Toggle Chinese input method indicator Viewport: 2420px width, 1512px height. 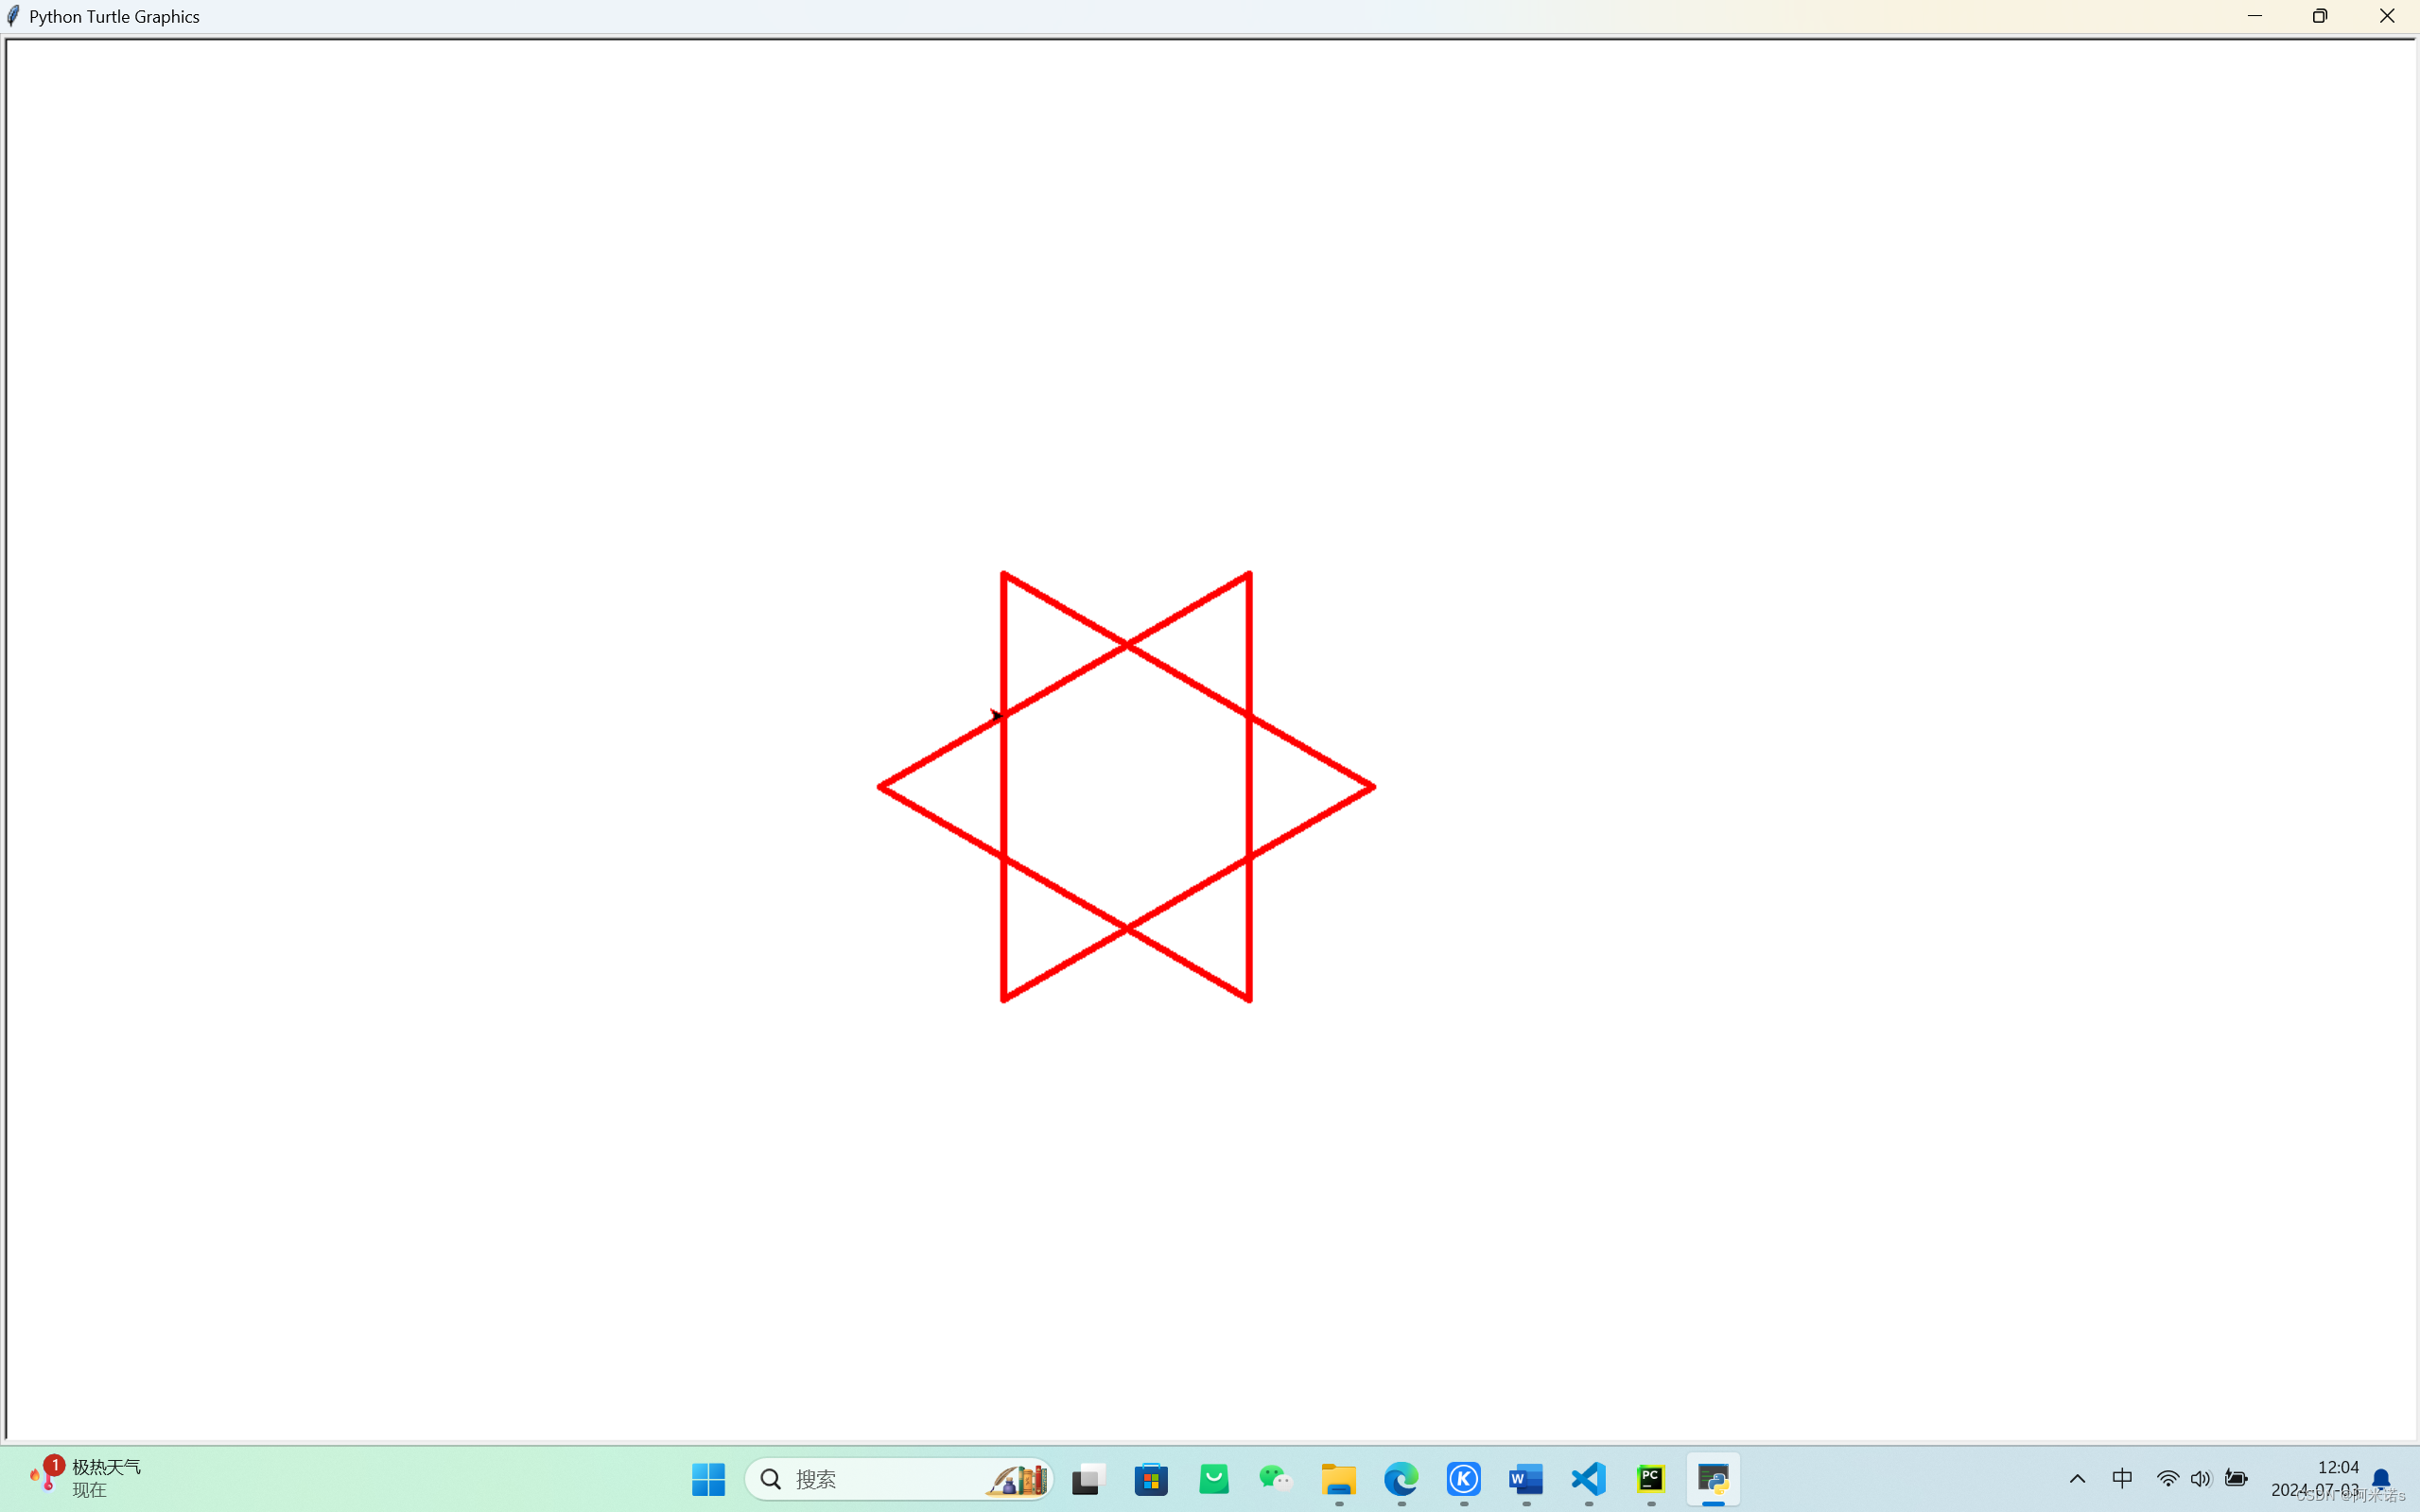(x=2122, y=1478)
